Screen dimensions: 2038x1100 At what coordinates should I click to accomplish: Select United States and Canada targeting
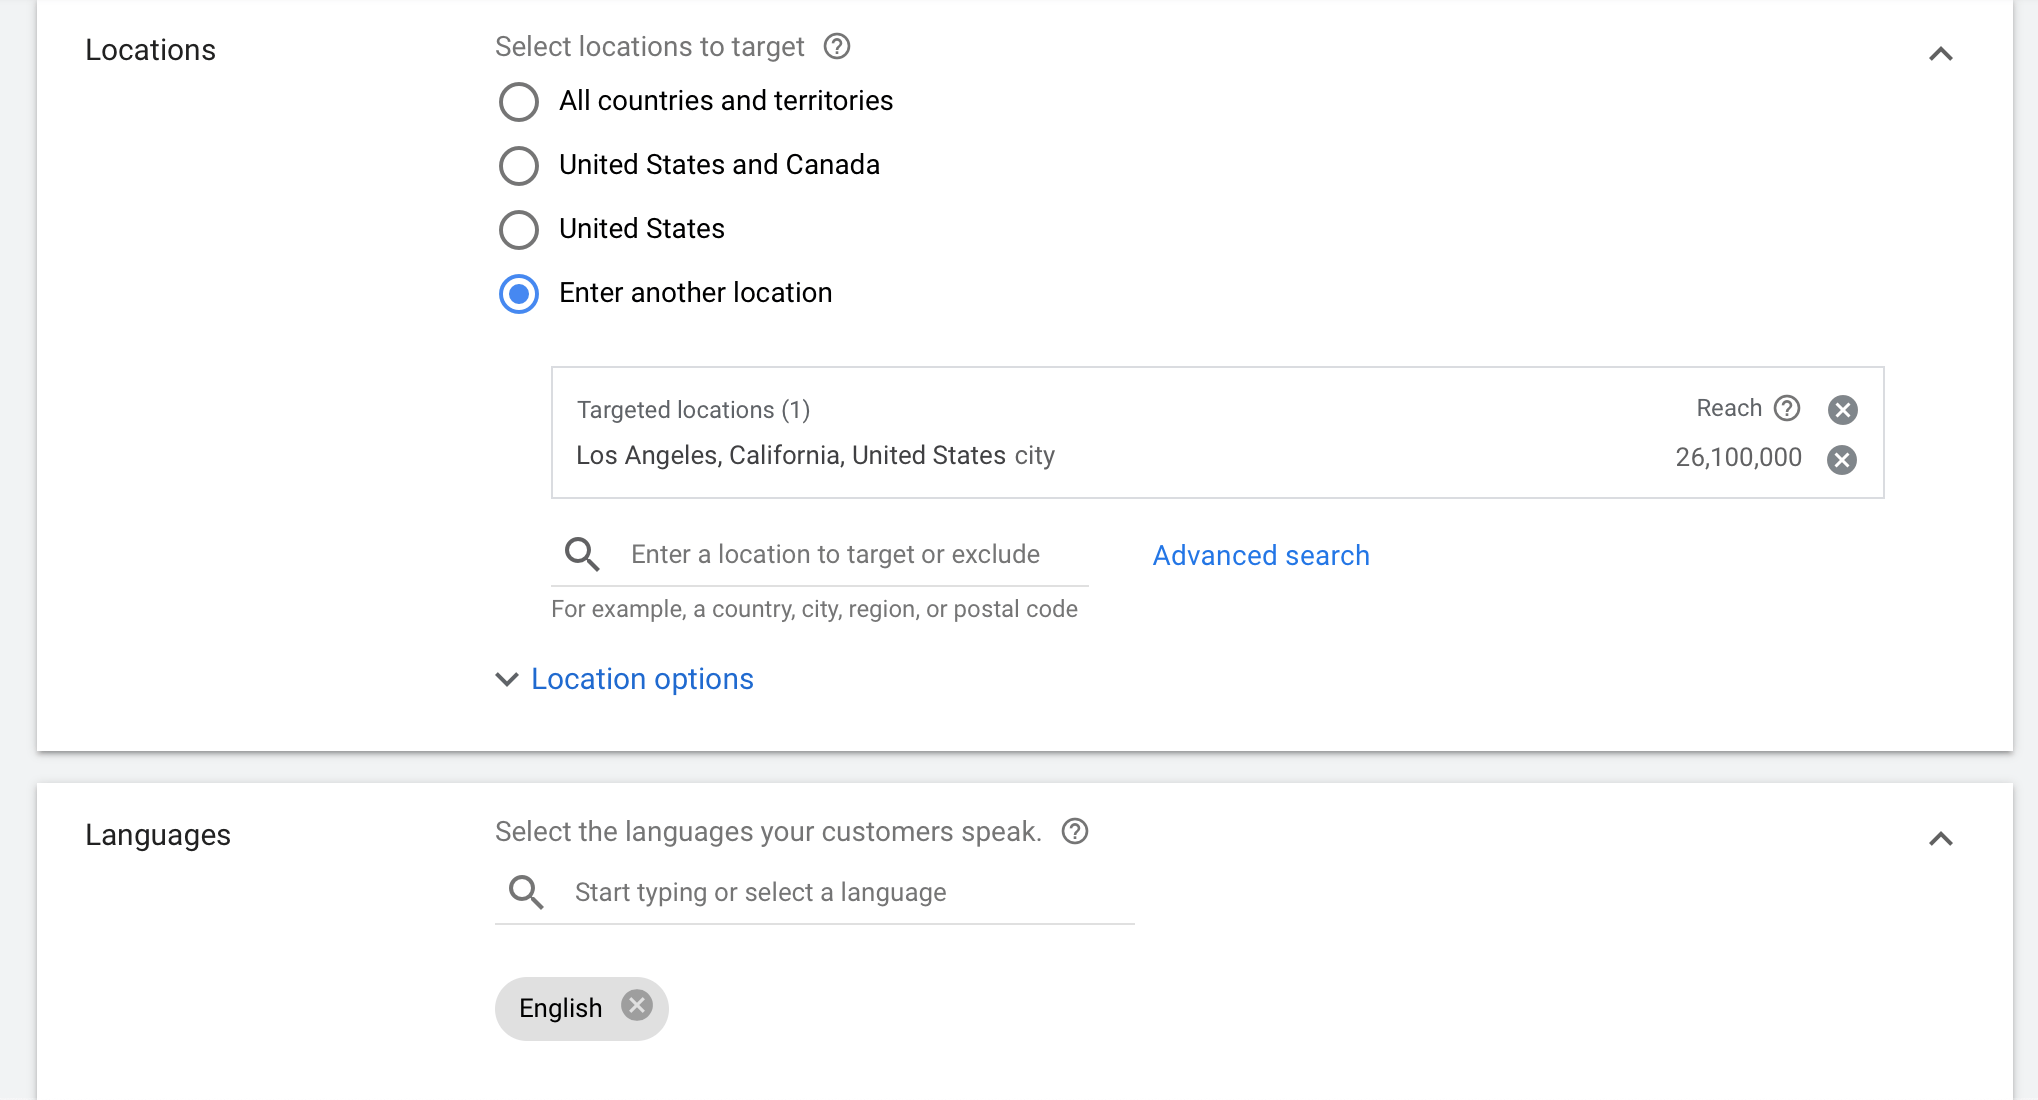tap(518, 165)
